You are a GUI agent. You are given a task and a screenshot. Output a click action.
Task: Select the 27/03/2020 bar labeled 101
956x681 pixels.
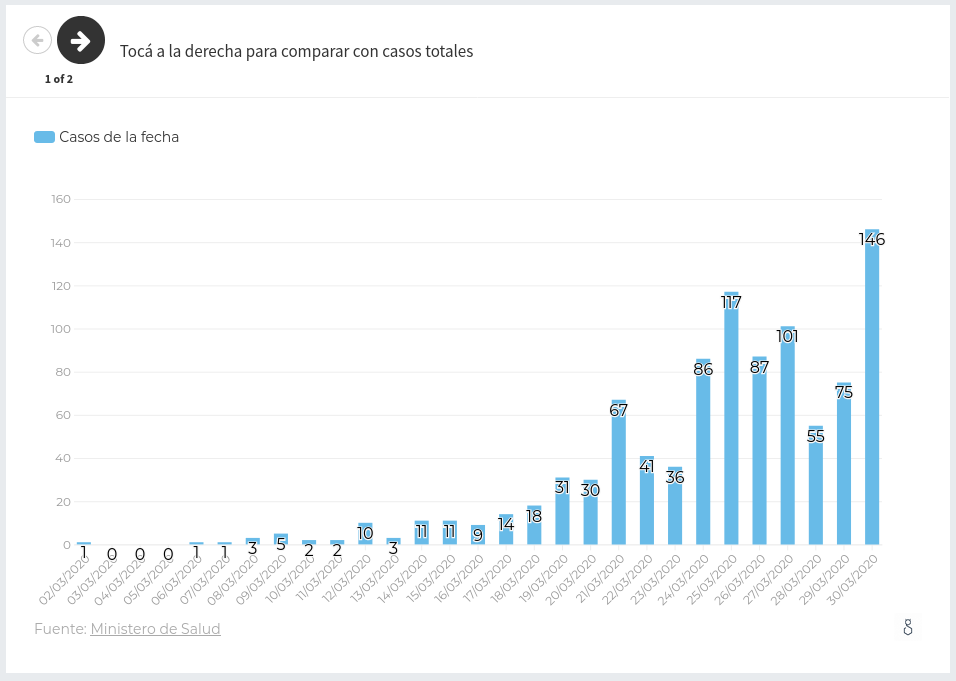pyautogui.click(x=787, y=435)
